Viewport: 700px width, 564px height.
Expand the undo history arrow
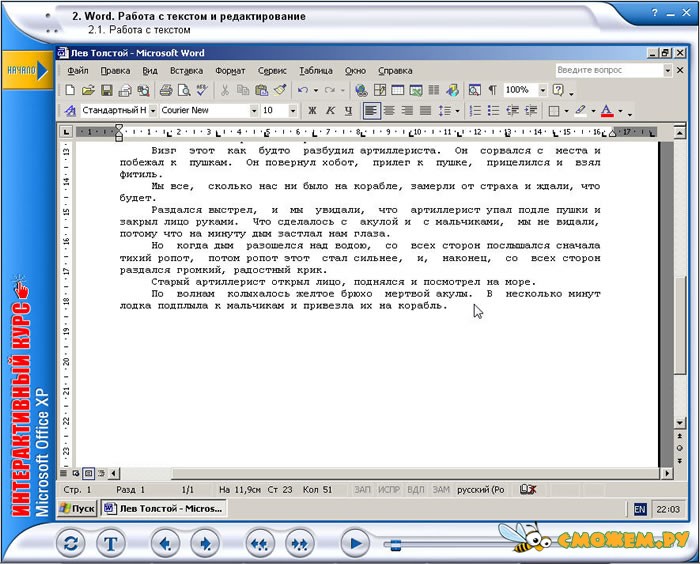316,90
